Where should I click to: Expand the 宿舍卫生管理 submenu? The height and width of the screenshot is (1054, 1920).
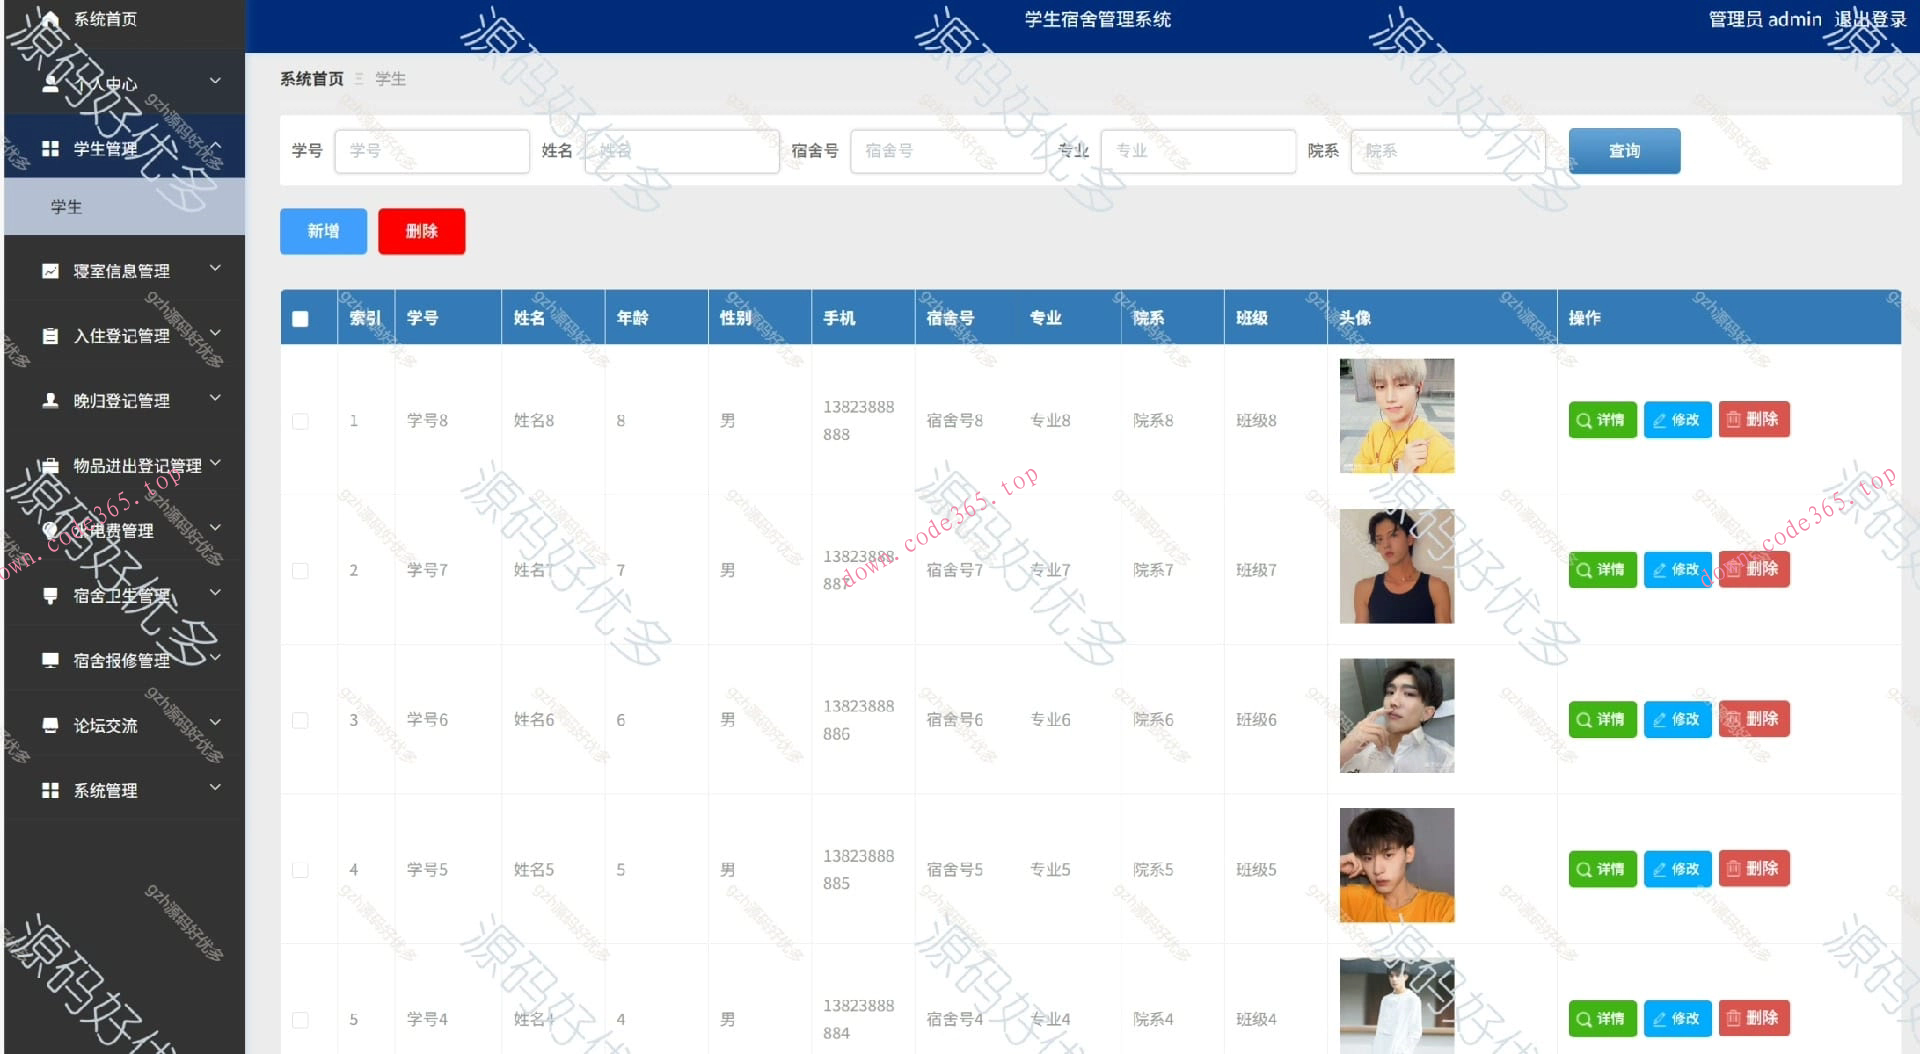click(x=215, y=592)
